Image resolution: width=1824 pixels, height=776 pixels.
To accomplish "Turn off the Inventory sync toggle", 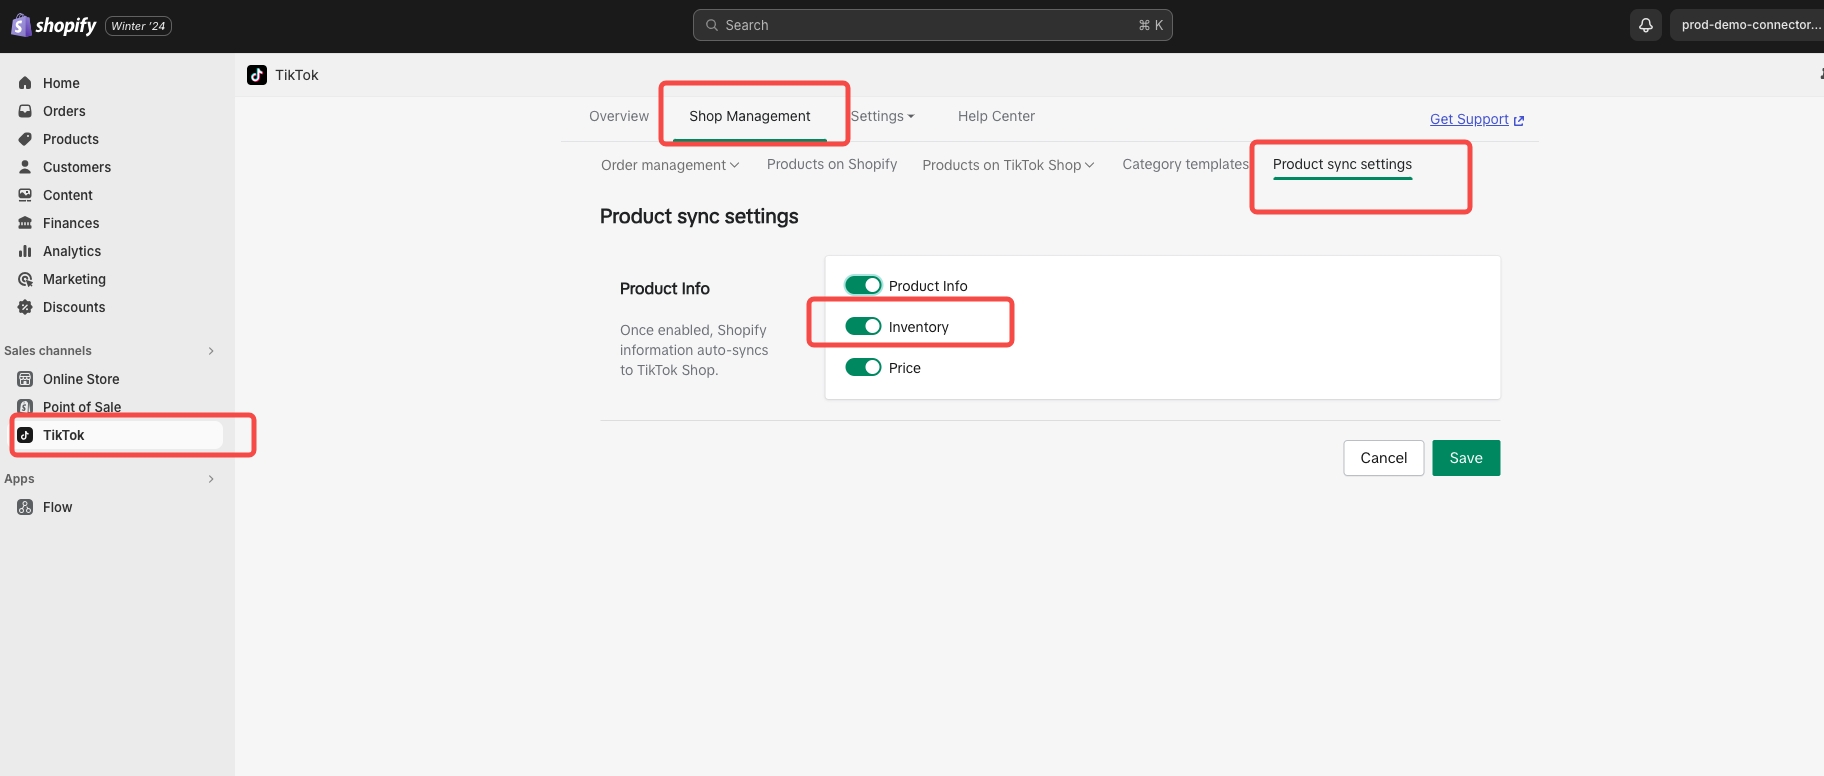I will (x=863, y=327).
